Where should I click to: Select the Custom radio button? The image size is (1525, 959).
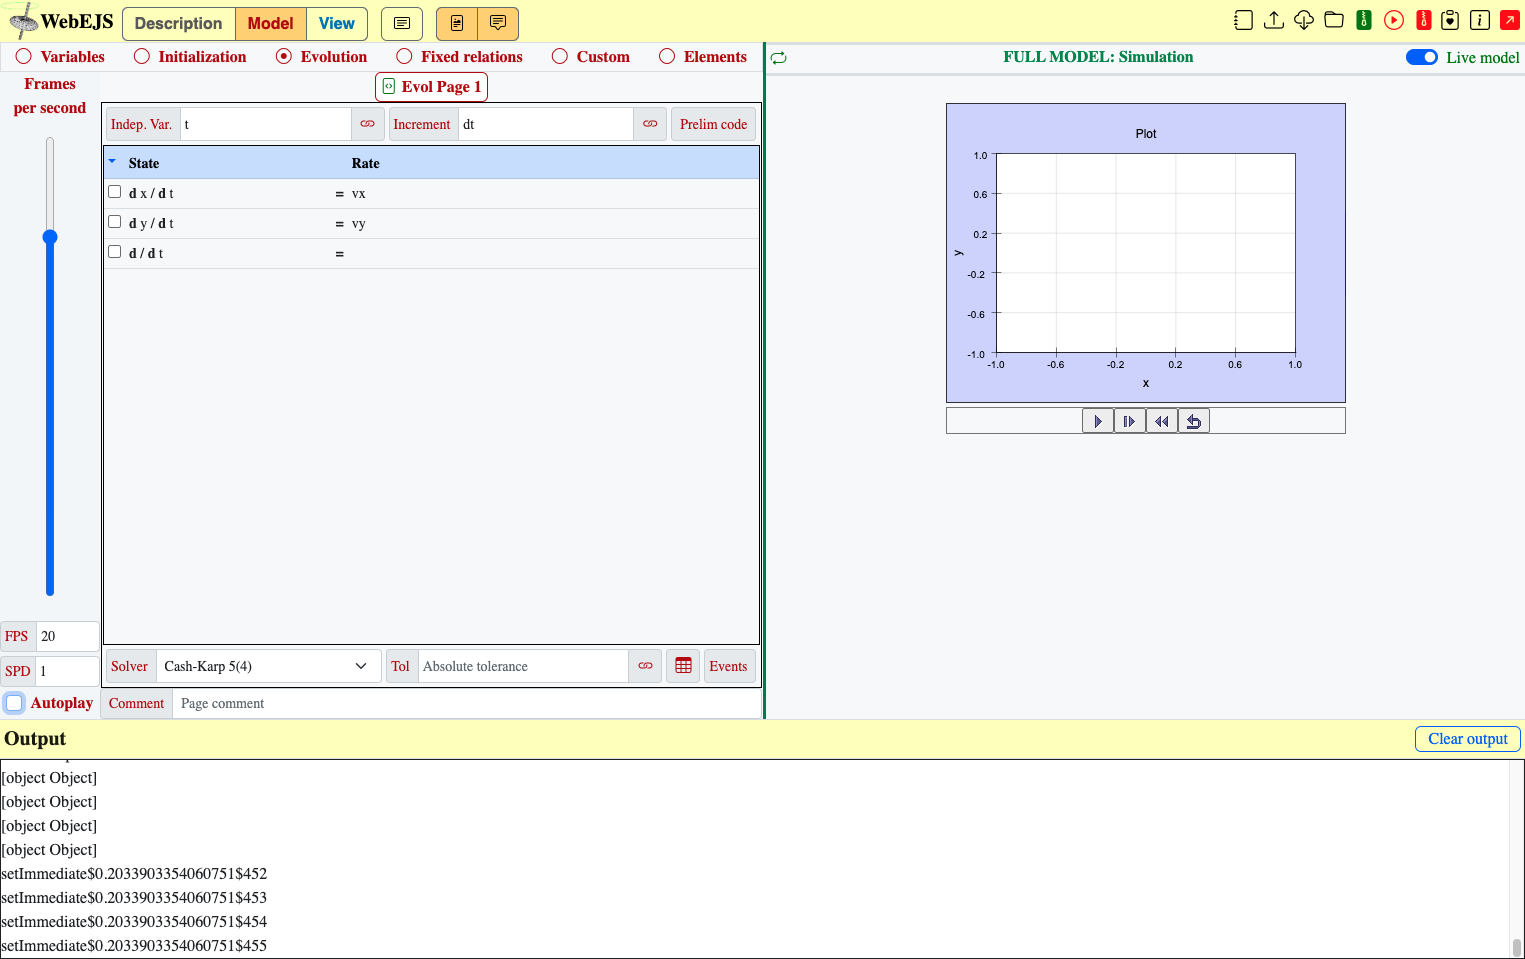(560, 57)
